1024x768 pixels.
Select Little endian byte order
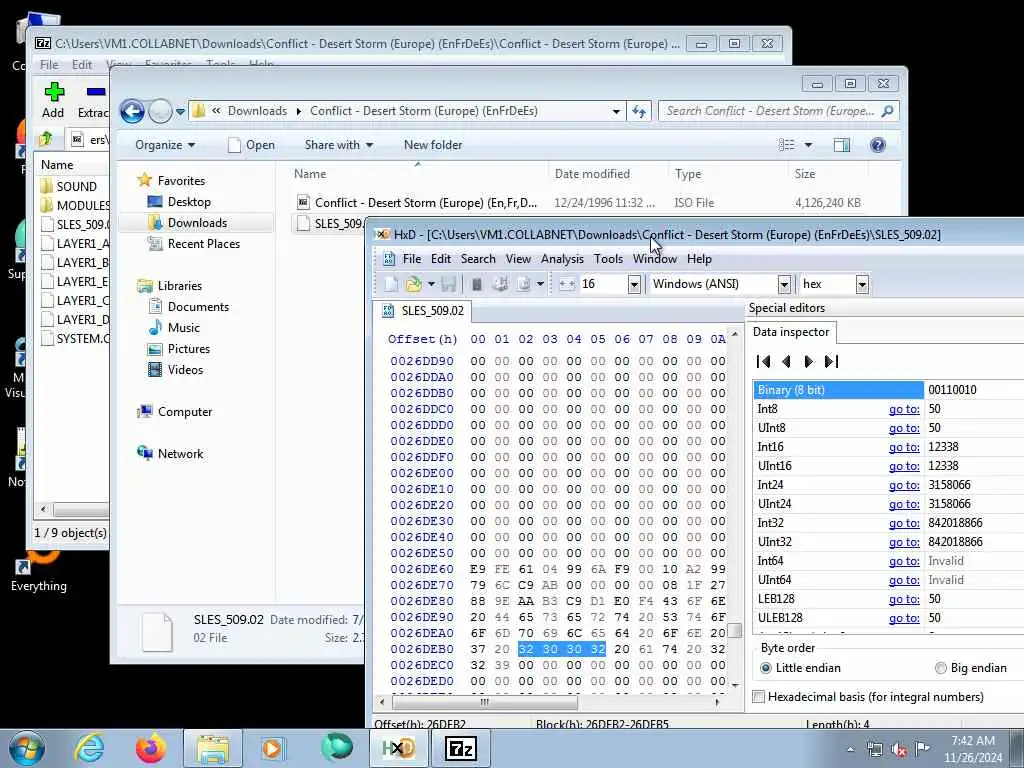(800, 668)
